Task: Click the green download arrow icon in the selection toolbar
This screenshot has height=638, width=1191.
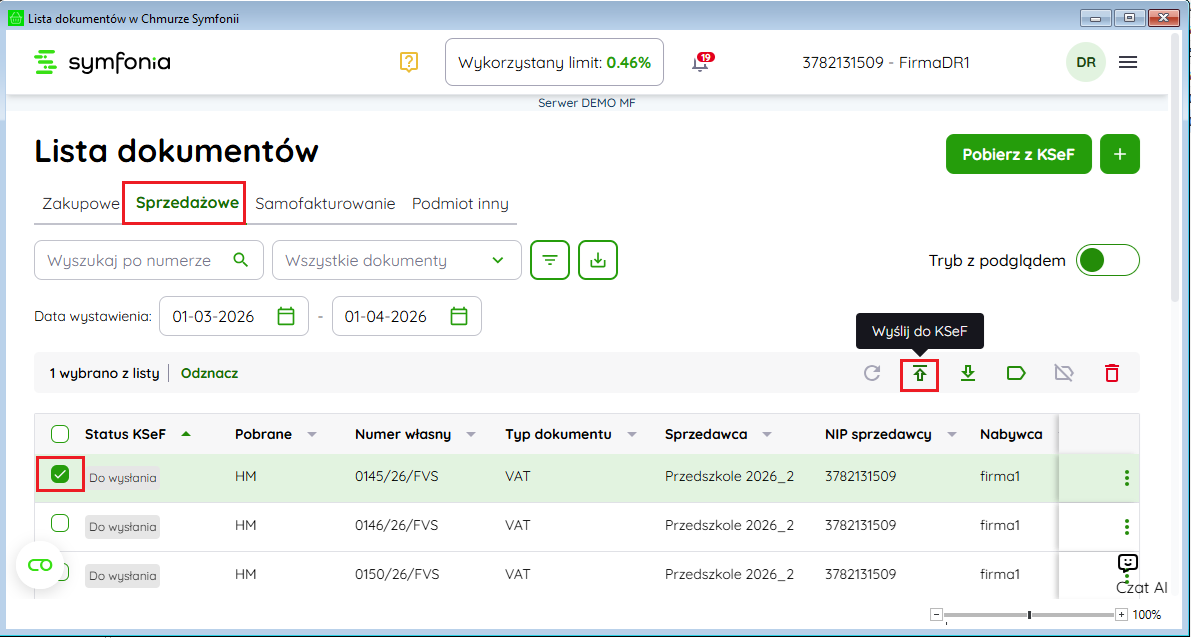Action: click(967, 373)
